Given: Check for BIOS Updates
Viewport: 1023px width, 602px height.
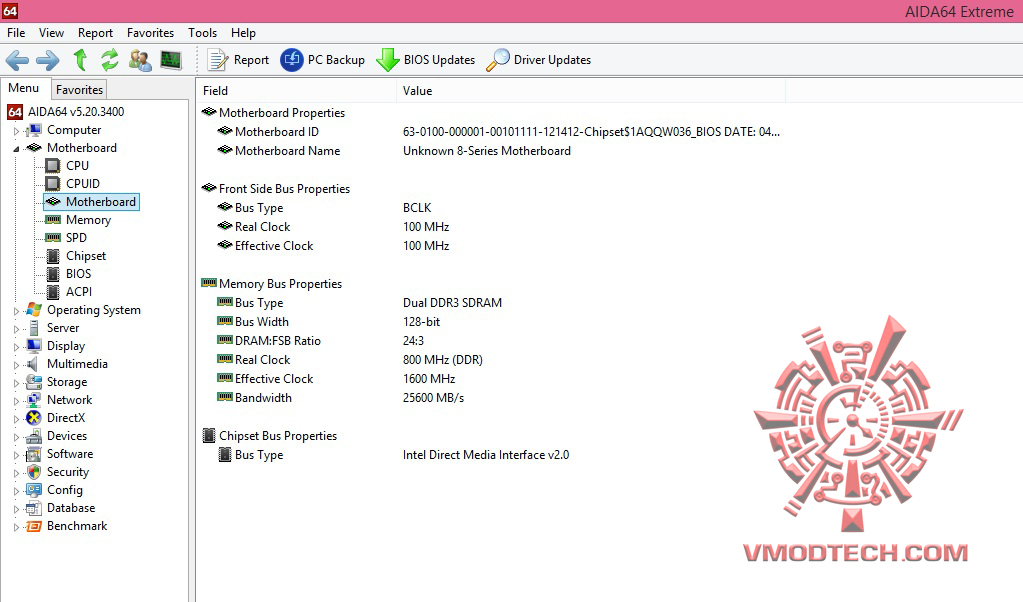Looking at the screenshot, I should pos(425,60).
